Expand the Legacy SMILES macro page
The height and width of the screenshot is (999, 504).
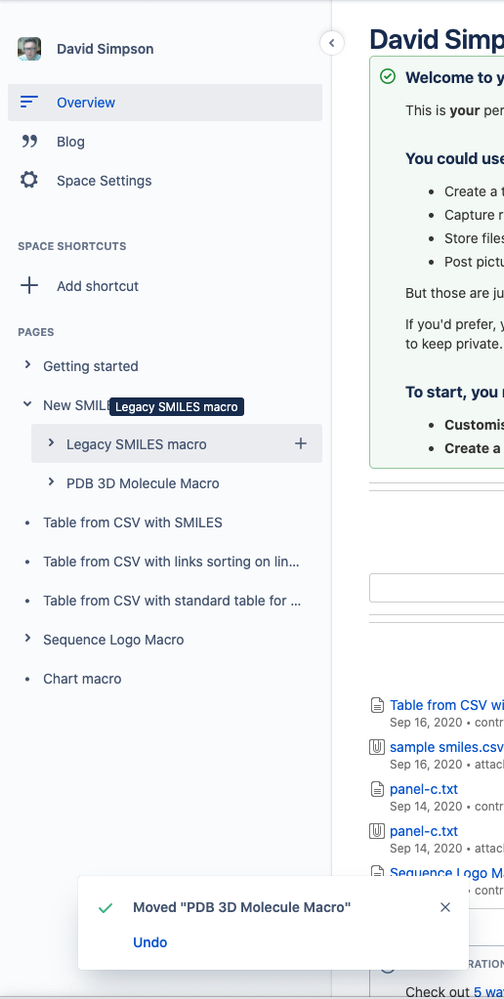click(x=51, y=443)
